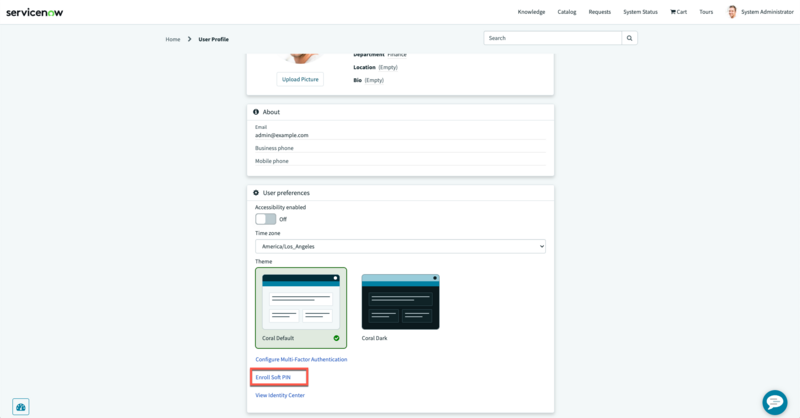Toggle Accessibility enabled switch
The image size is (800, 418).
pos(266,219)
